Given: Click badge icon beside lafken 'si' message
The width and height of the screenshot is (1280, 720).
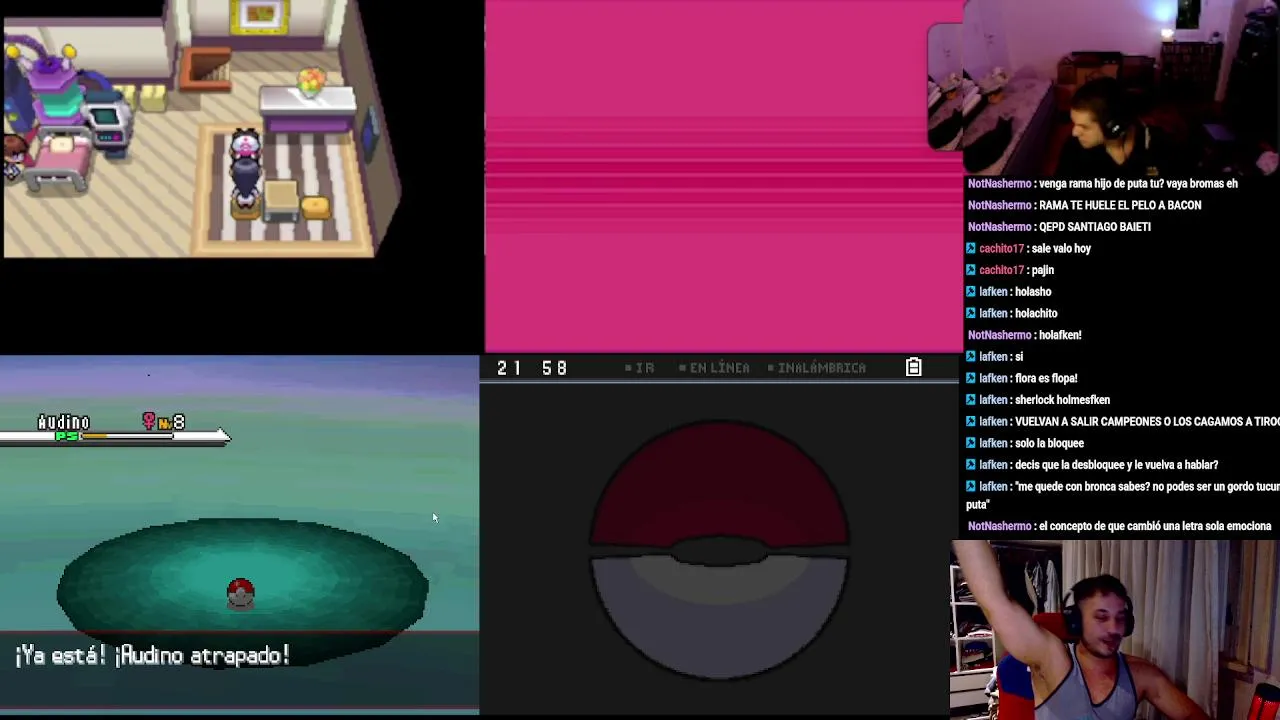Looking at the screenshot, I should [972, 357].
